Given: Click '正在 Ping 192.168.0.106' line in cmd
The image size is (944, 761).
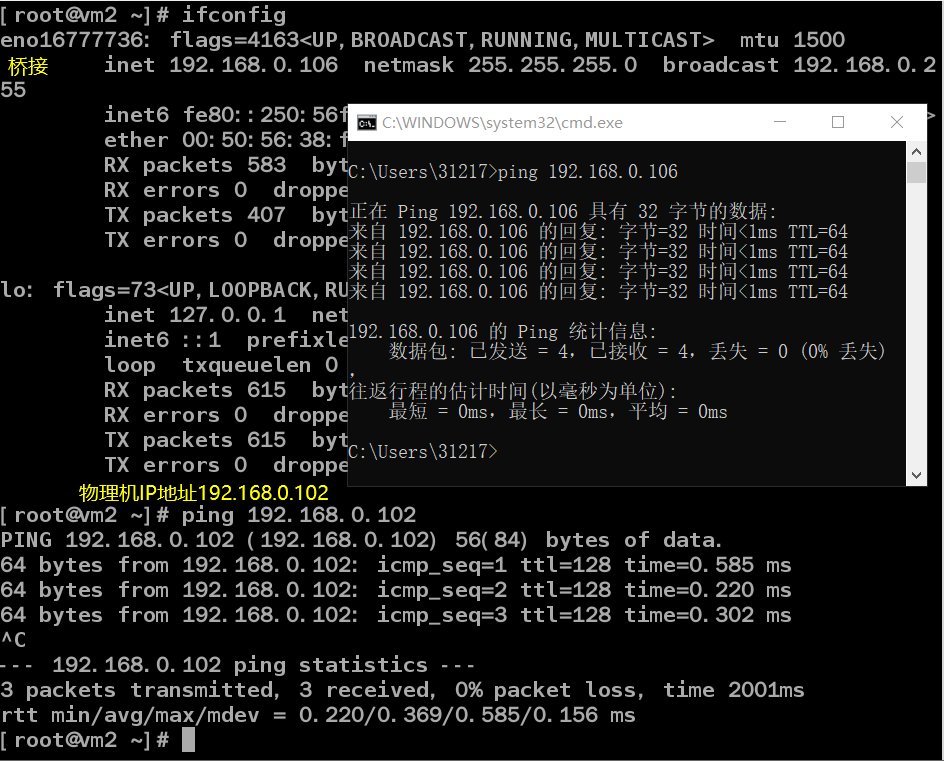Looking at the screenshot, I should [x=563, y=212].
